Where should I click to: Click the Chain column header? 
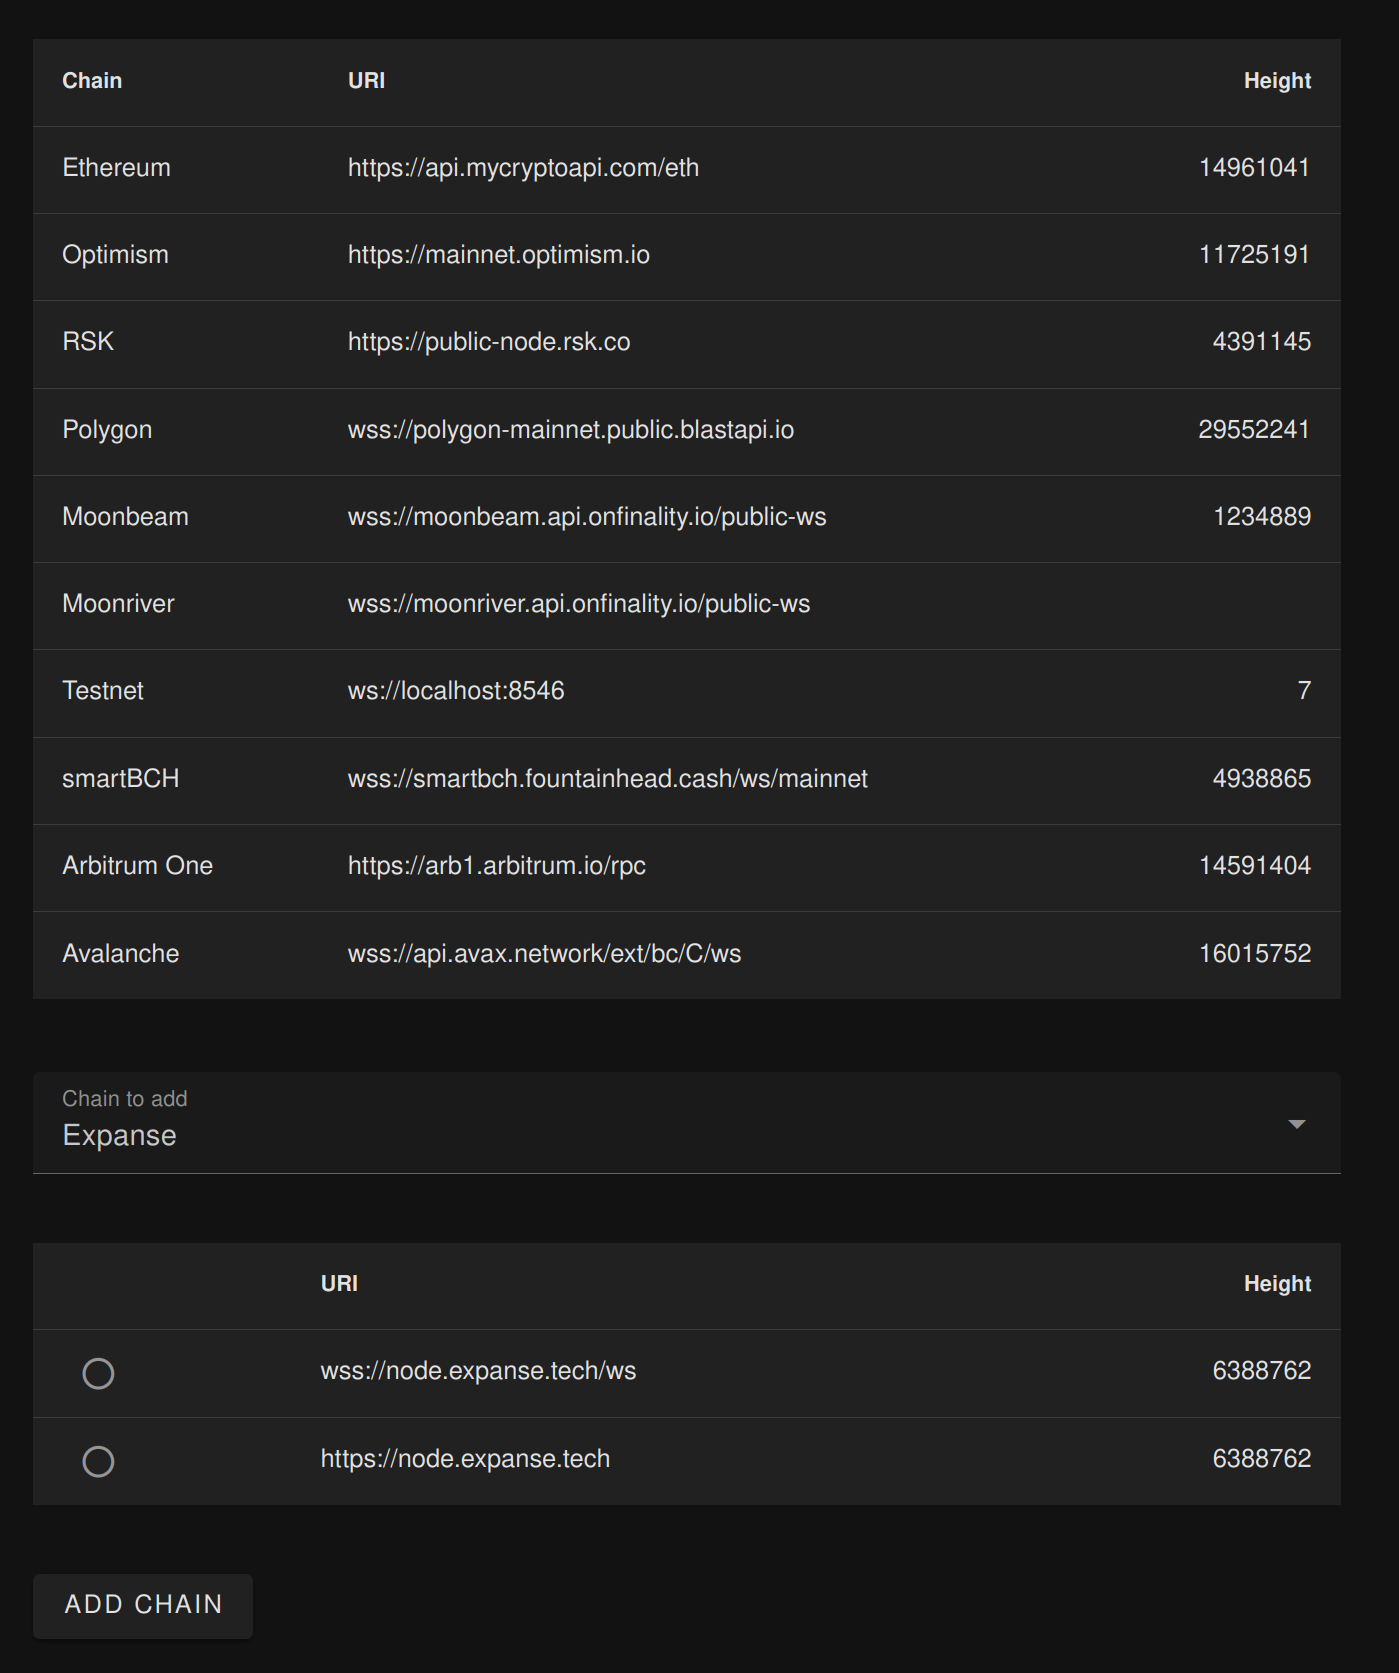[92, 81]
